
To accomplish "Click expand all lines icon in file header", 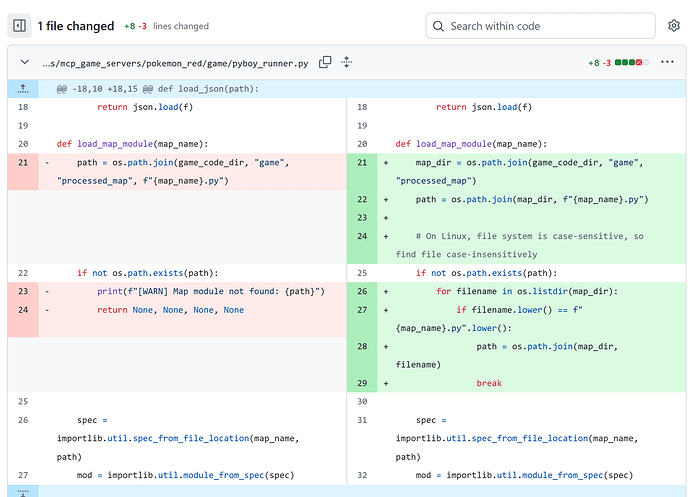I will tap(347, 62).
